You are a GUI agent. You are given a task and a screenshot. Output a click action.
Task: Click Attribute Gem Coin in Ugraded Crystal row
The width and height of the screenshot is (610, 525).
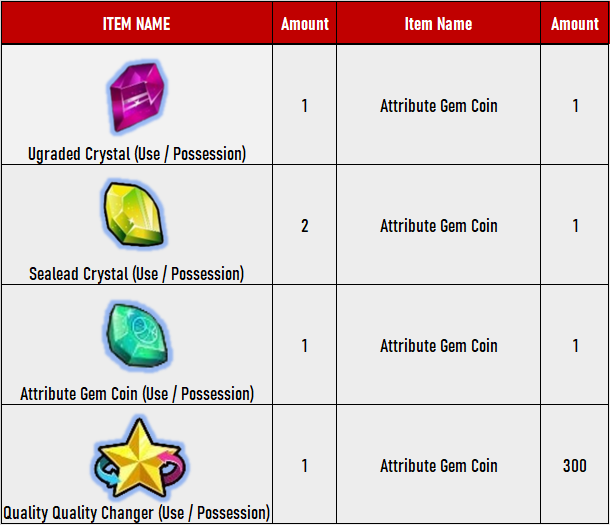[x=439, y=106]
